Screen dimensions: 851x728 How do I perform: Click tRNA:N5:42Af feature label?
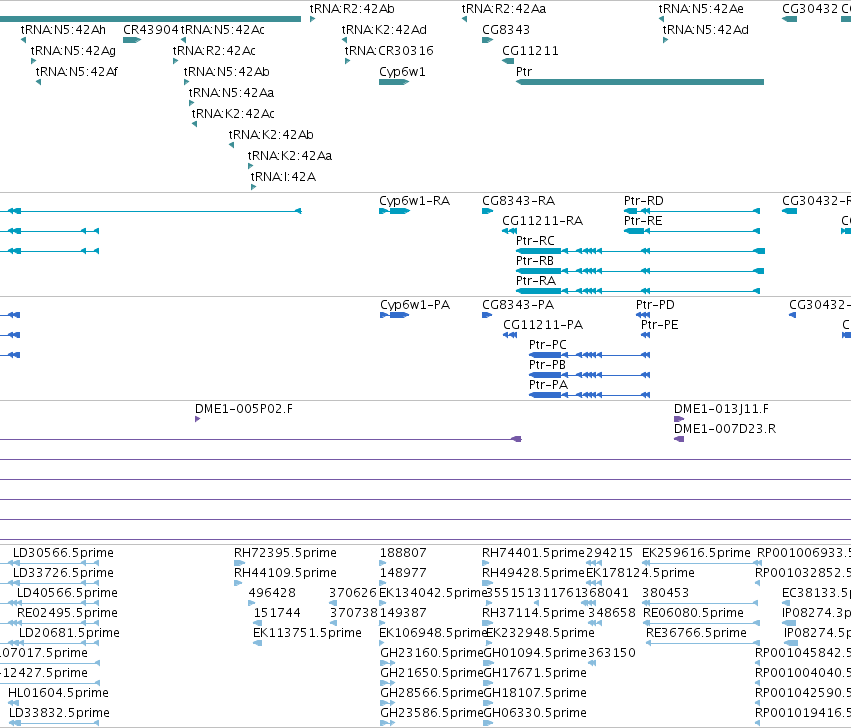(x=77, y=72)
